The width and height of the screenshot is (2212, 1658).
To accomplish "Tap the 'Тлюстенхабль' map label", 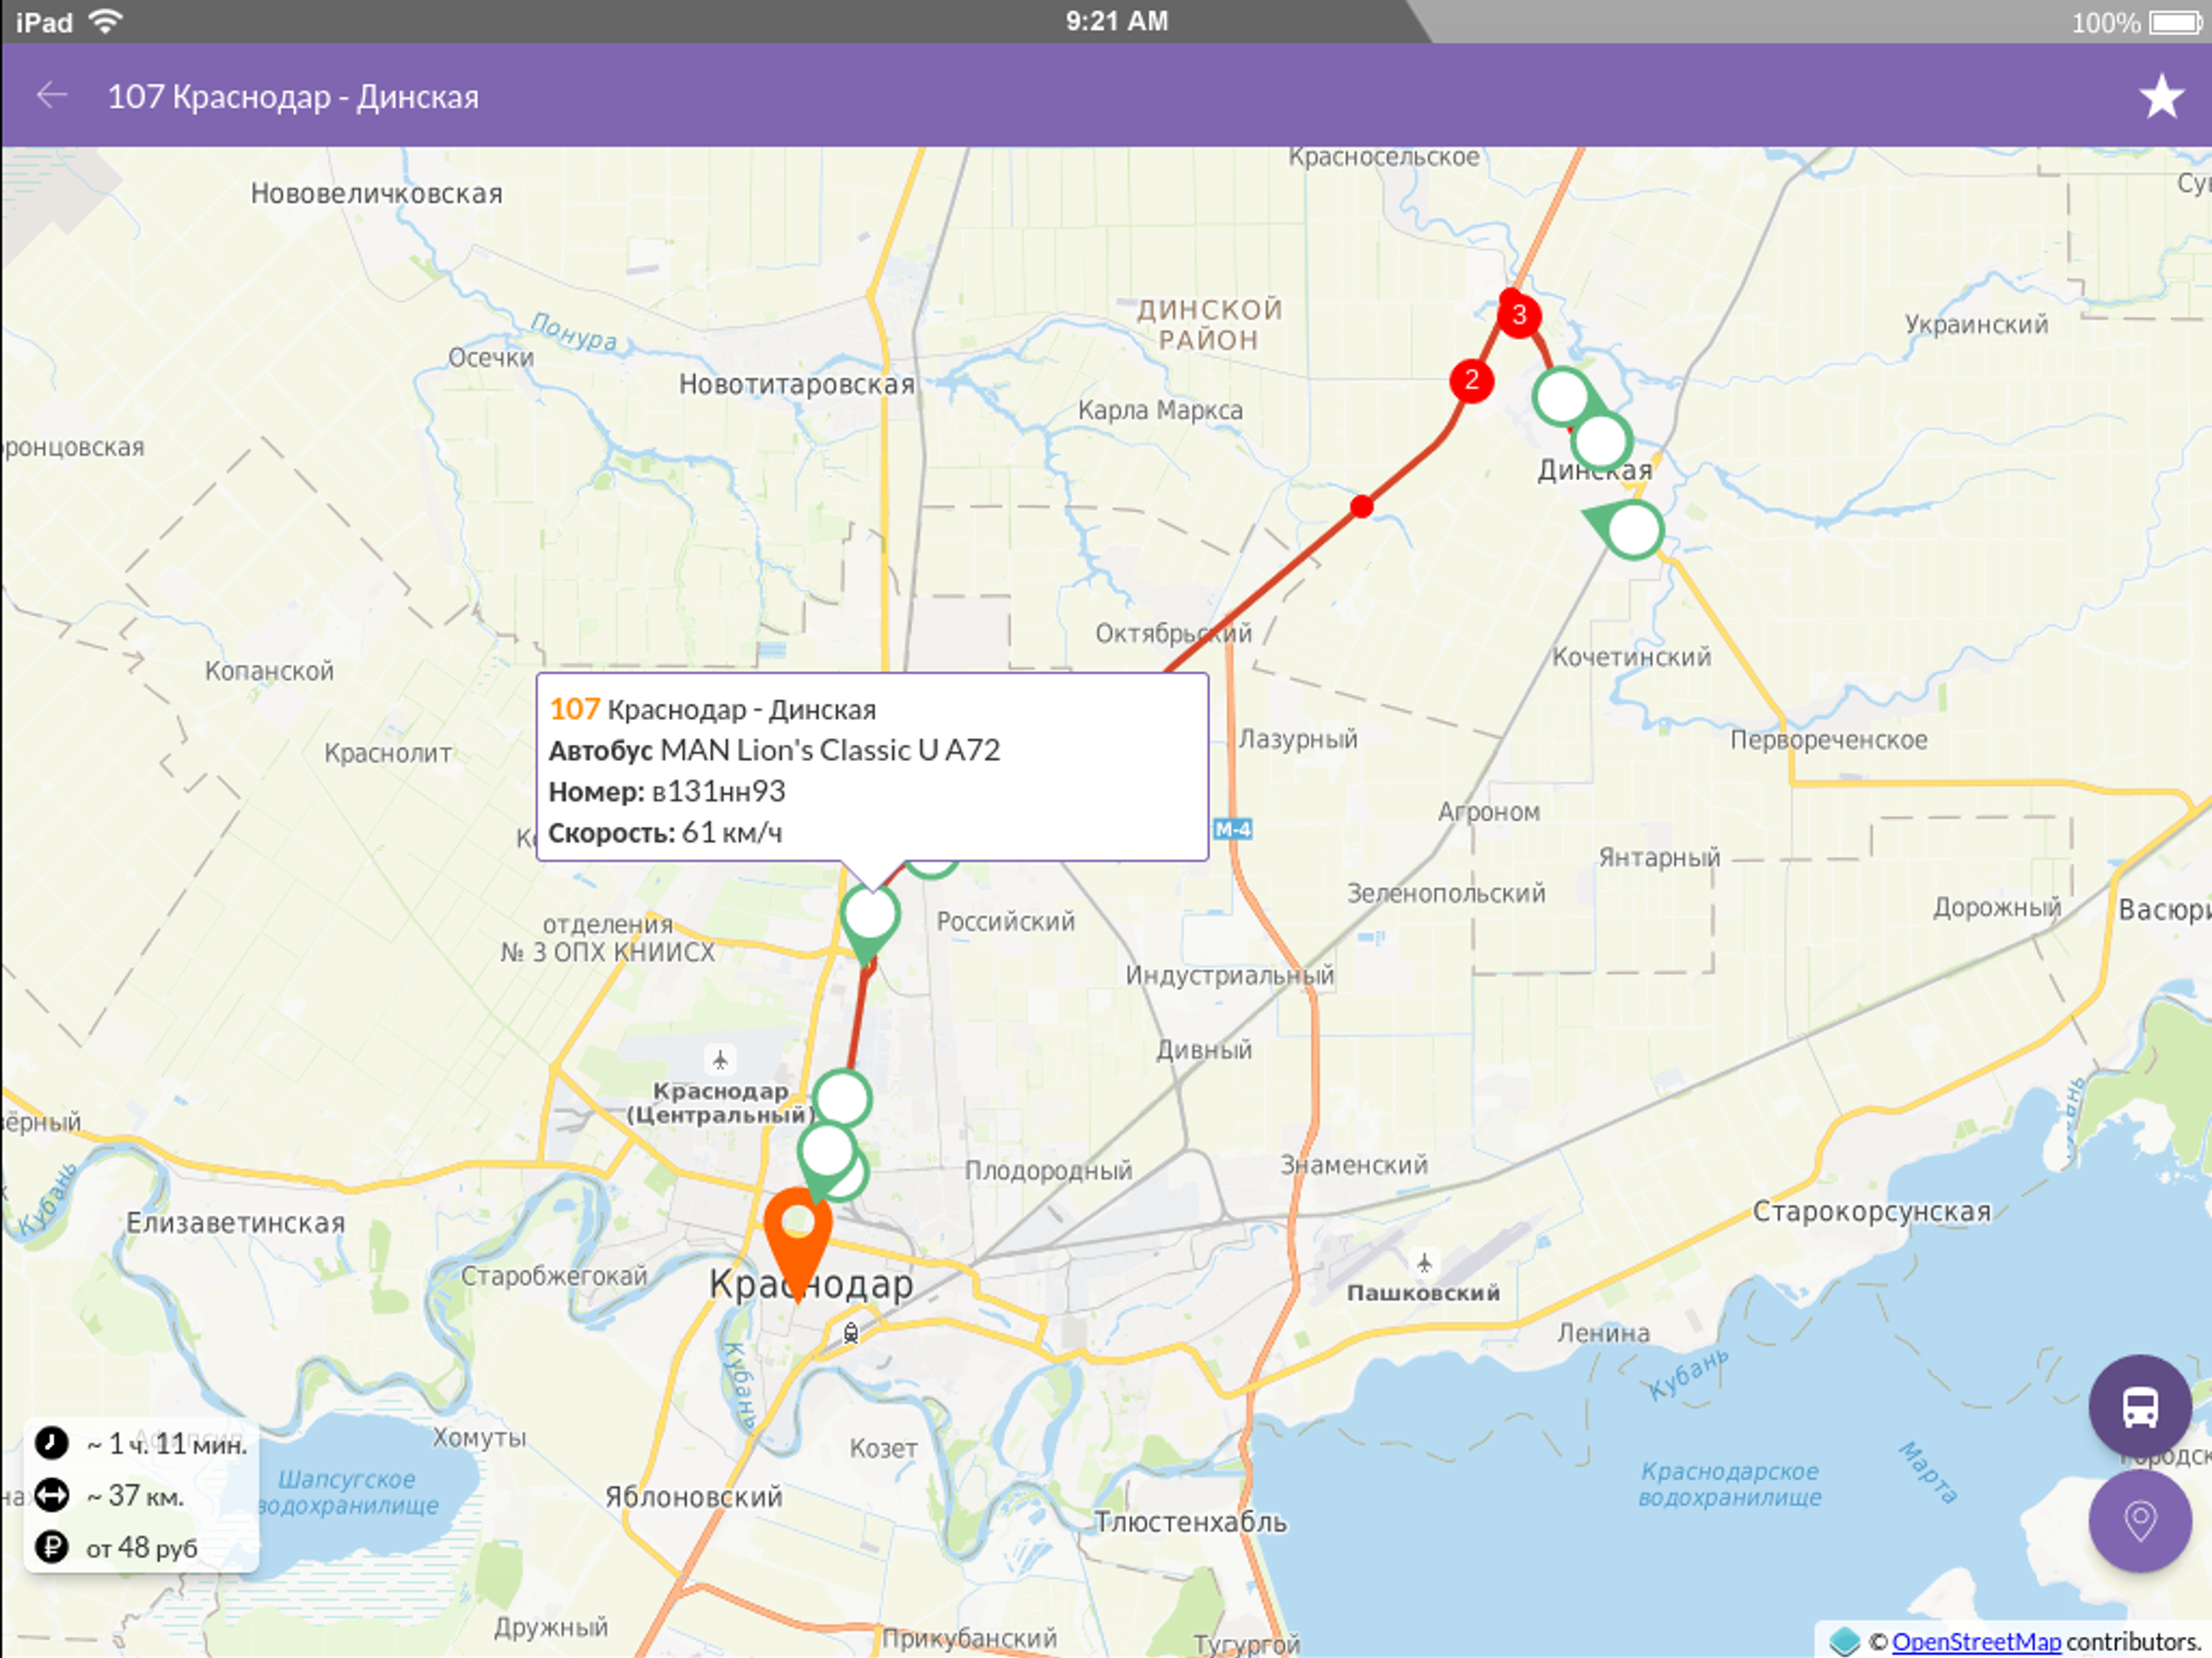I will [x=1190, y=1522].
